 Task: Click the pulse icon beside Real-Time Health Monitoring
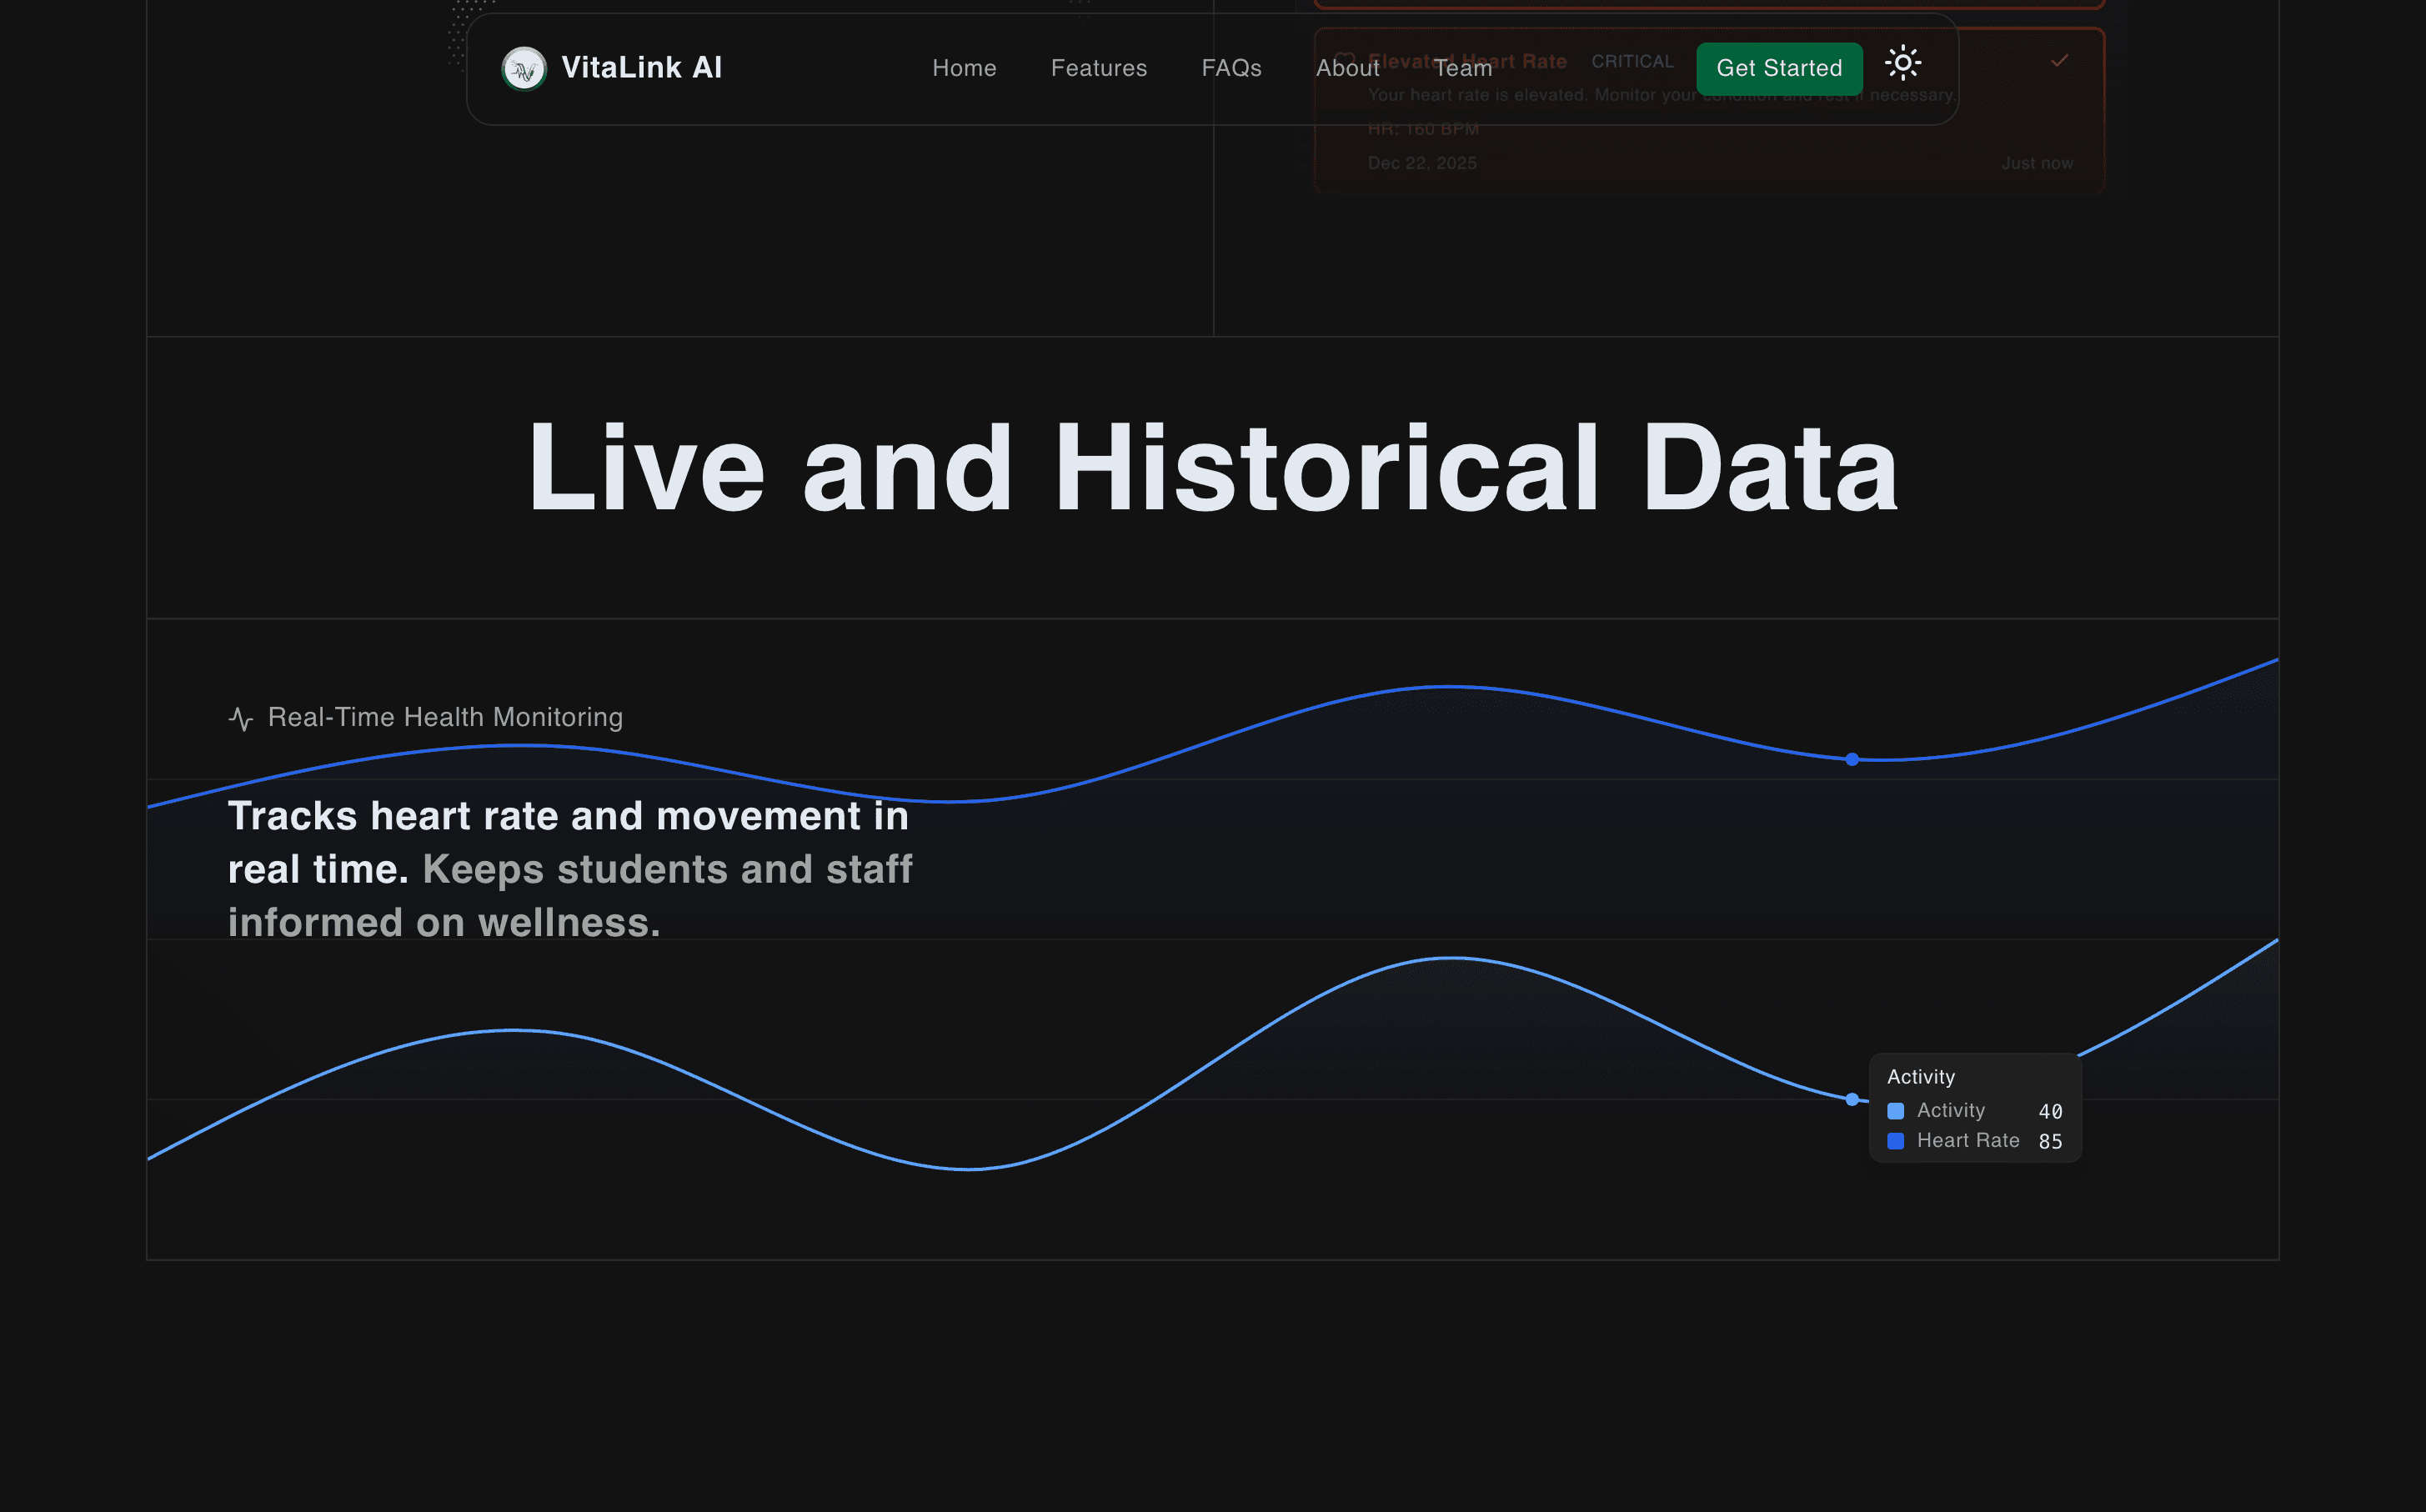tap(240, 718)
